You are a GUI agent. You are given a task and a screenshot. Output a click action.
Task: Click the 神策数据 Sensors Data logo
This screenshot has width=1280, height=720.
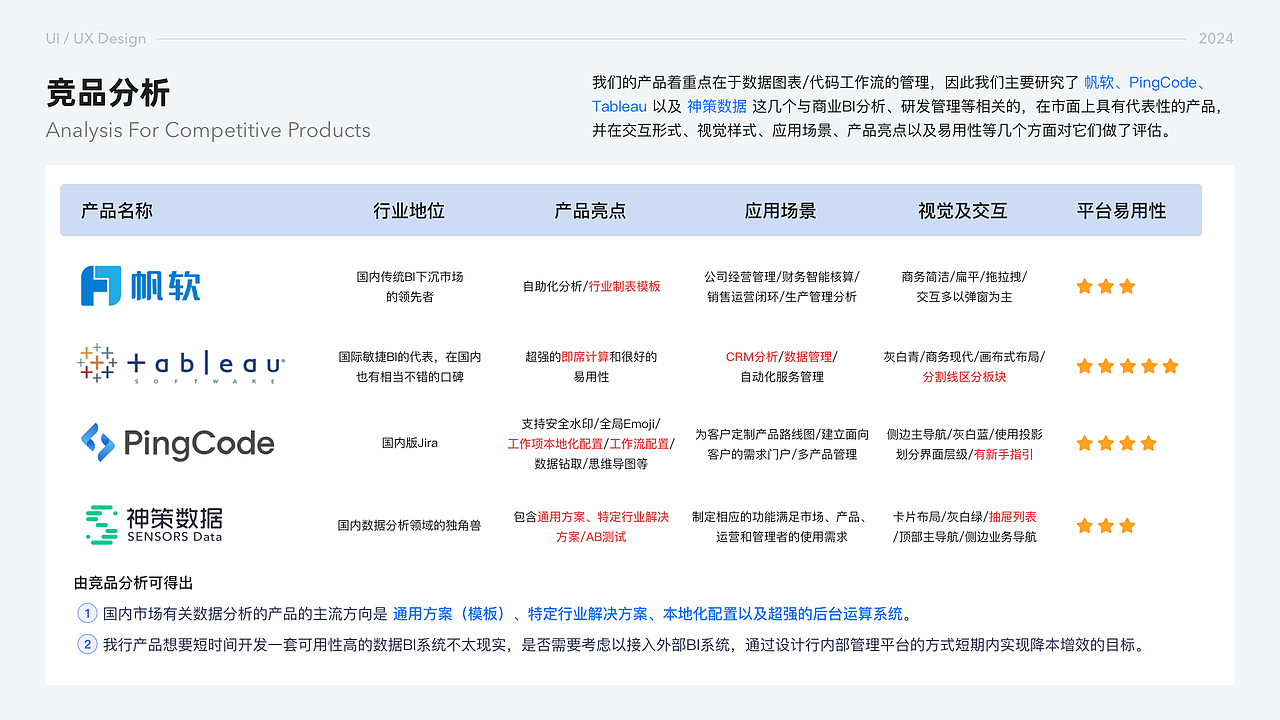(153, 525)
